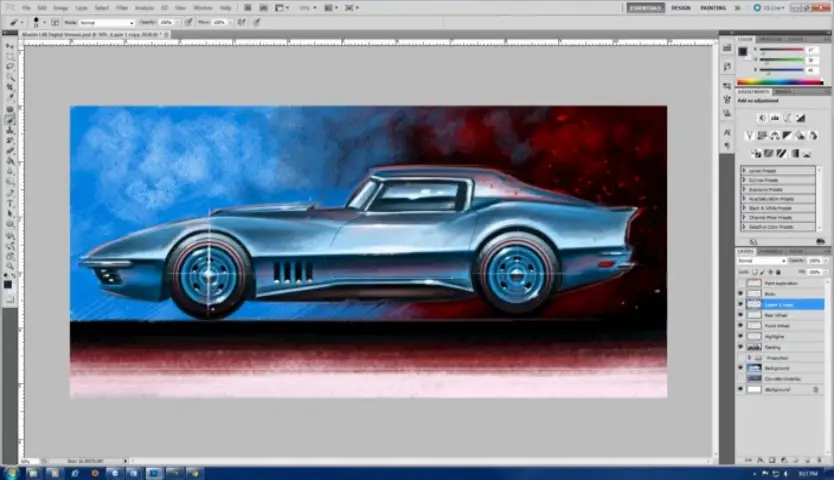The height and width of the screenshot is (480, 834).
Task: Open the Character panel from dock
Action: click(x=727, y=132)
